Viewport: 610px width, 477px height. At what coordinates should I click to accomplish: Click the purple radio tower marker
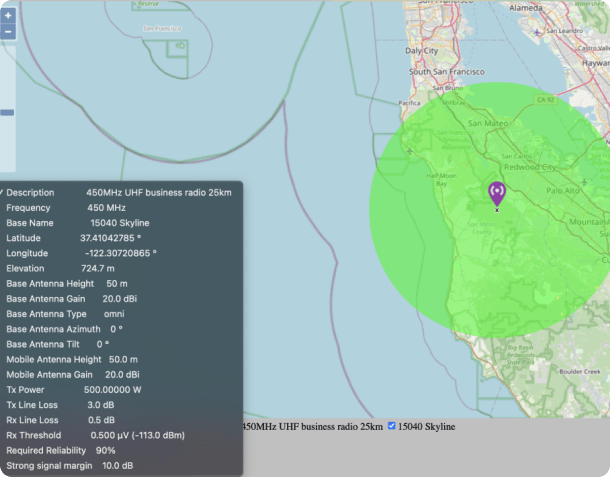point(497,192)
